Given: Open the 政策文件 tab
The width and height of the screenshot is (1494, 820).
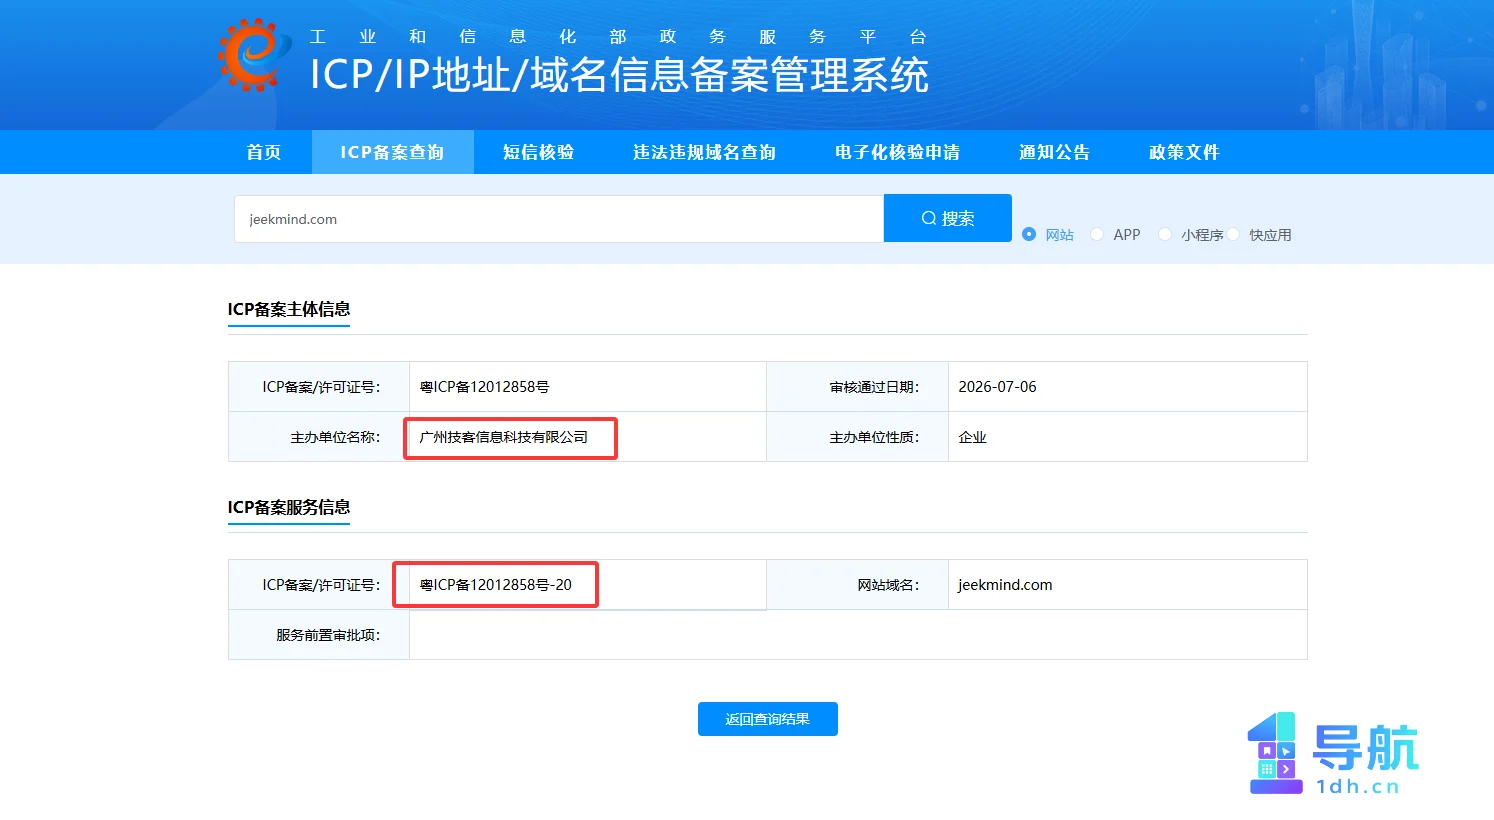Looking at the screenshot, I should point(1184,152).
